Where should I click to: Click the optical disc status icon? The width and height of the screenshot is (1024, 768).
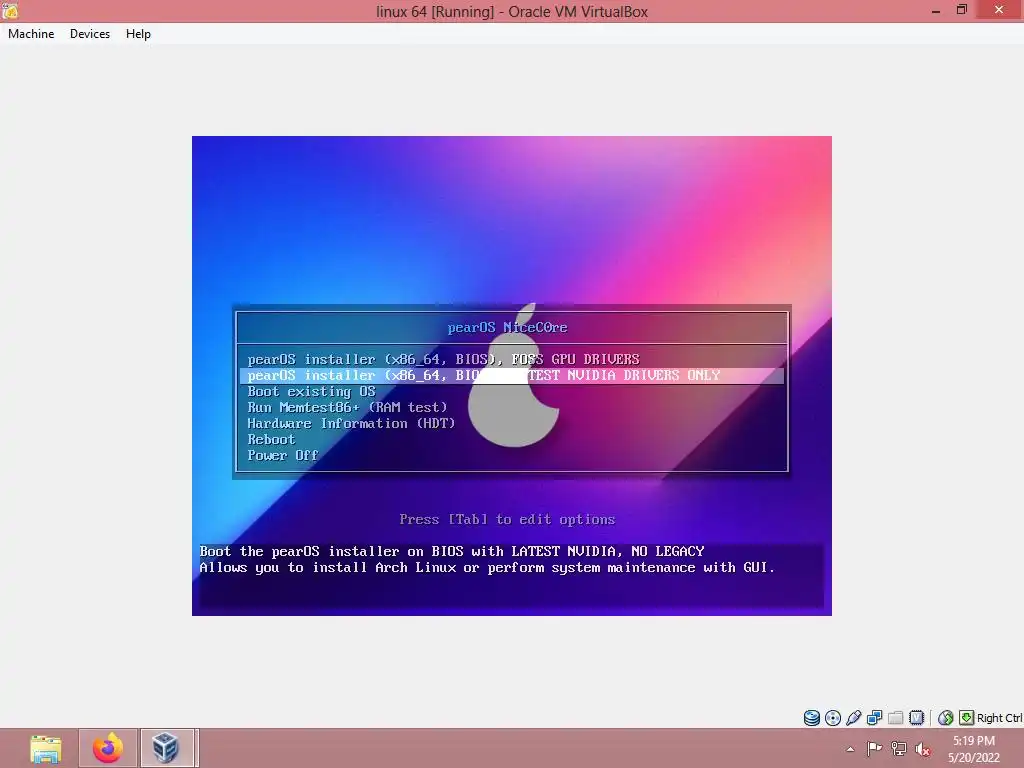coord(833,718)
